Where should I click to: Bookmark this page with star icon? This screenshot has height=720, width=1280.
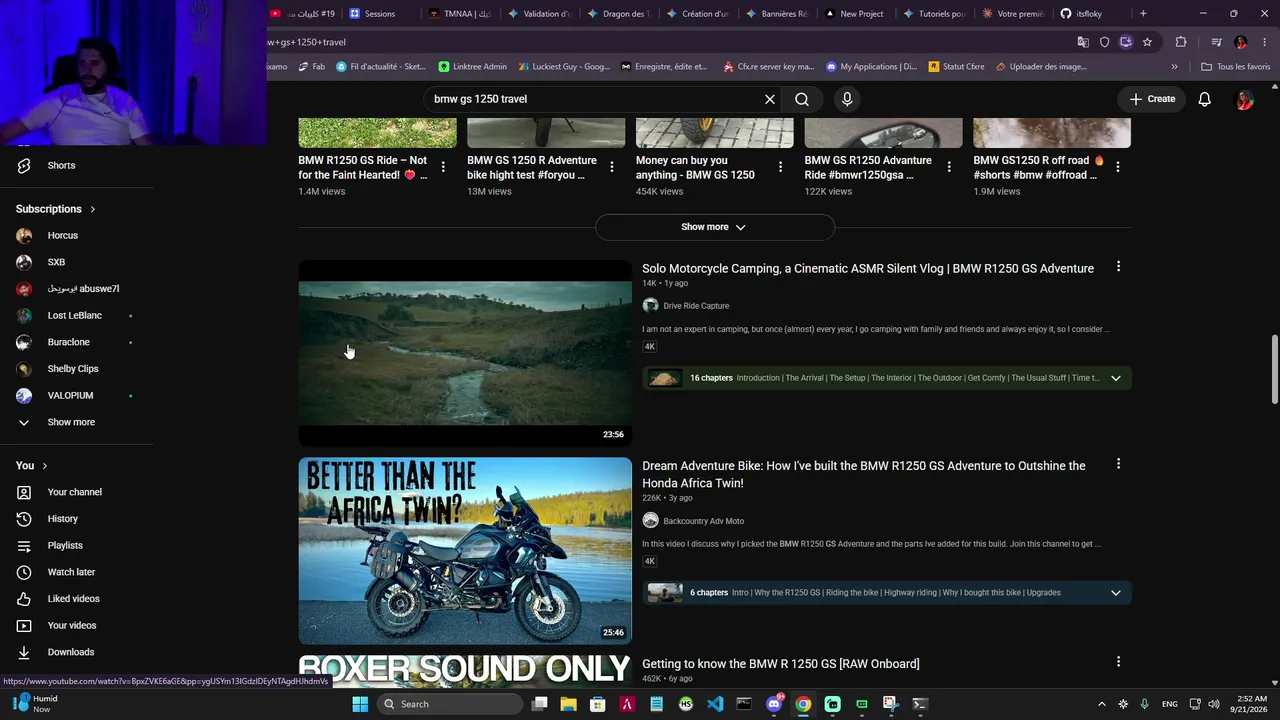1147,42
